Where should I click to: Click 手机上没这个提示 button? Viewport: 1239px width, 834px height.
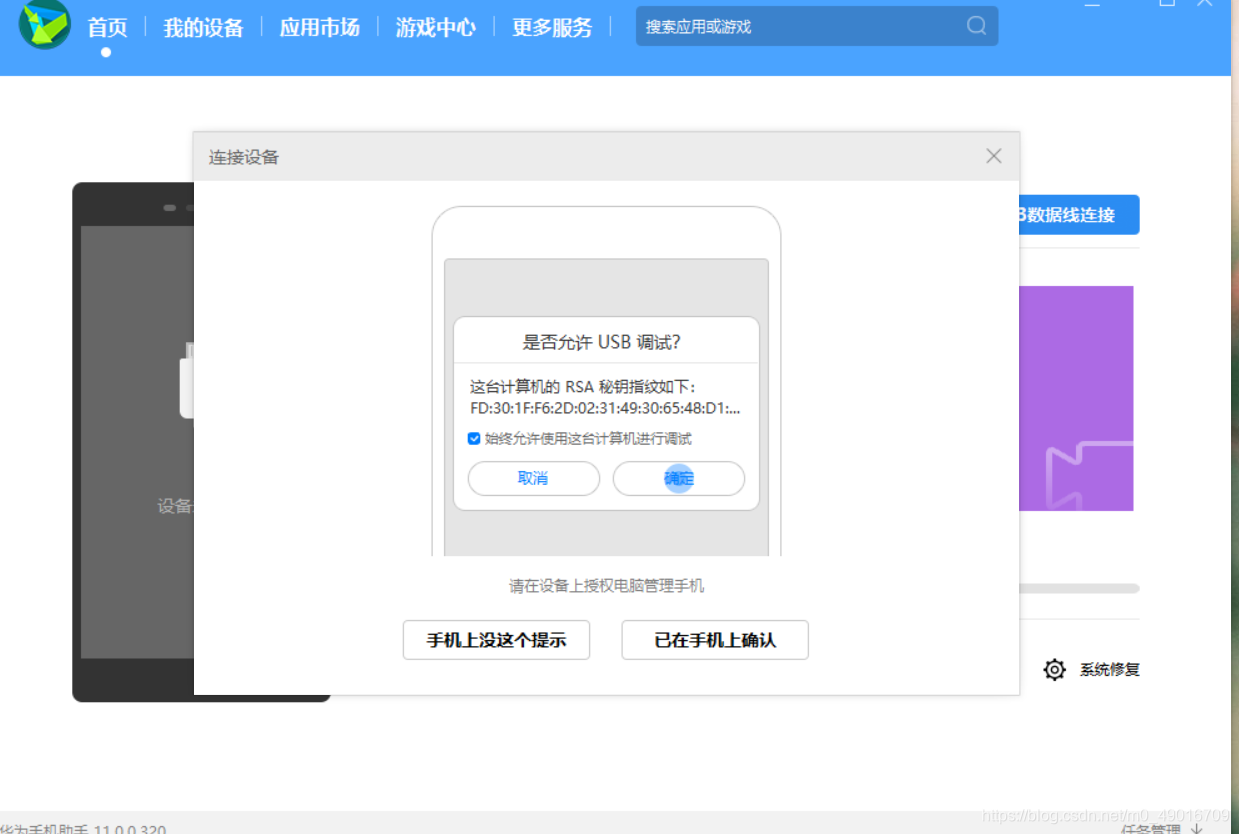(496, 640)
